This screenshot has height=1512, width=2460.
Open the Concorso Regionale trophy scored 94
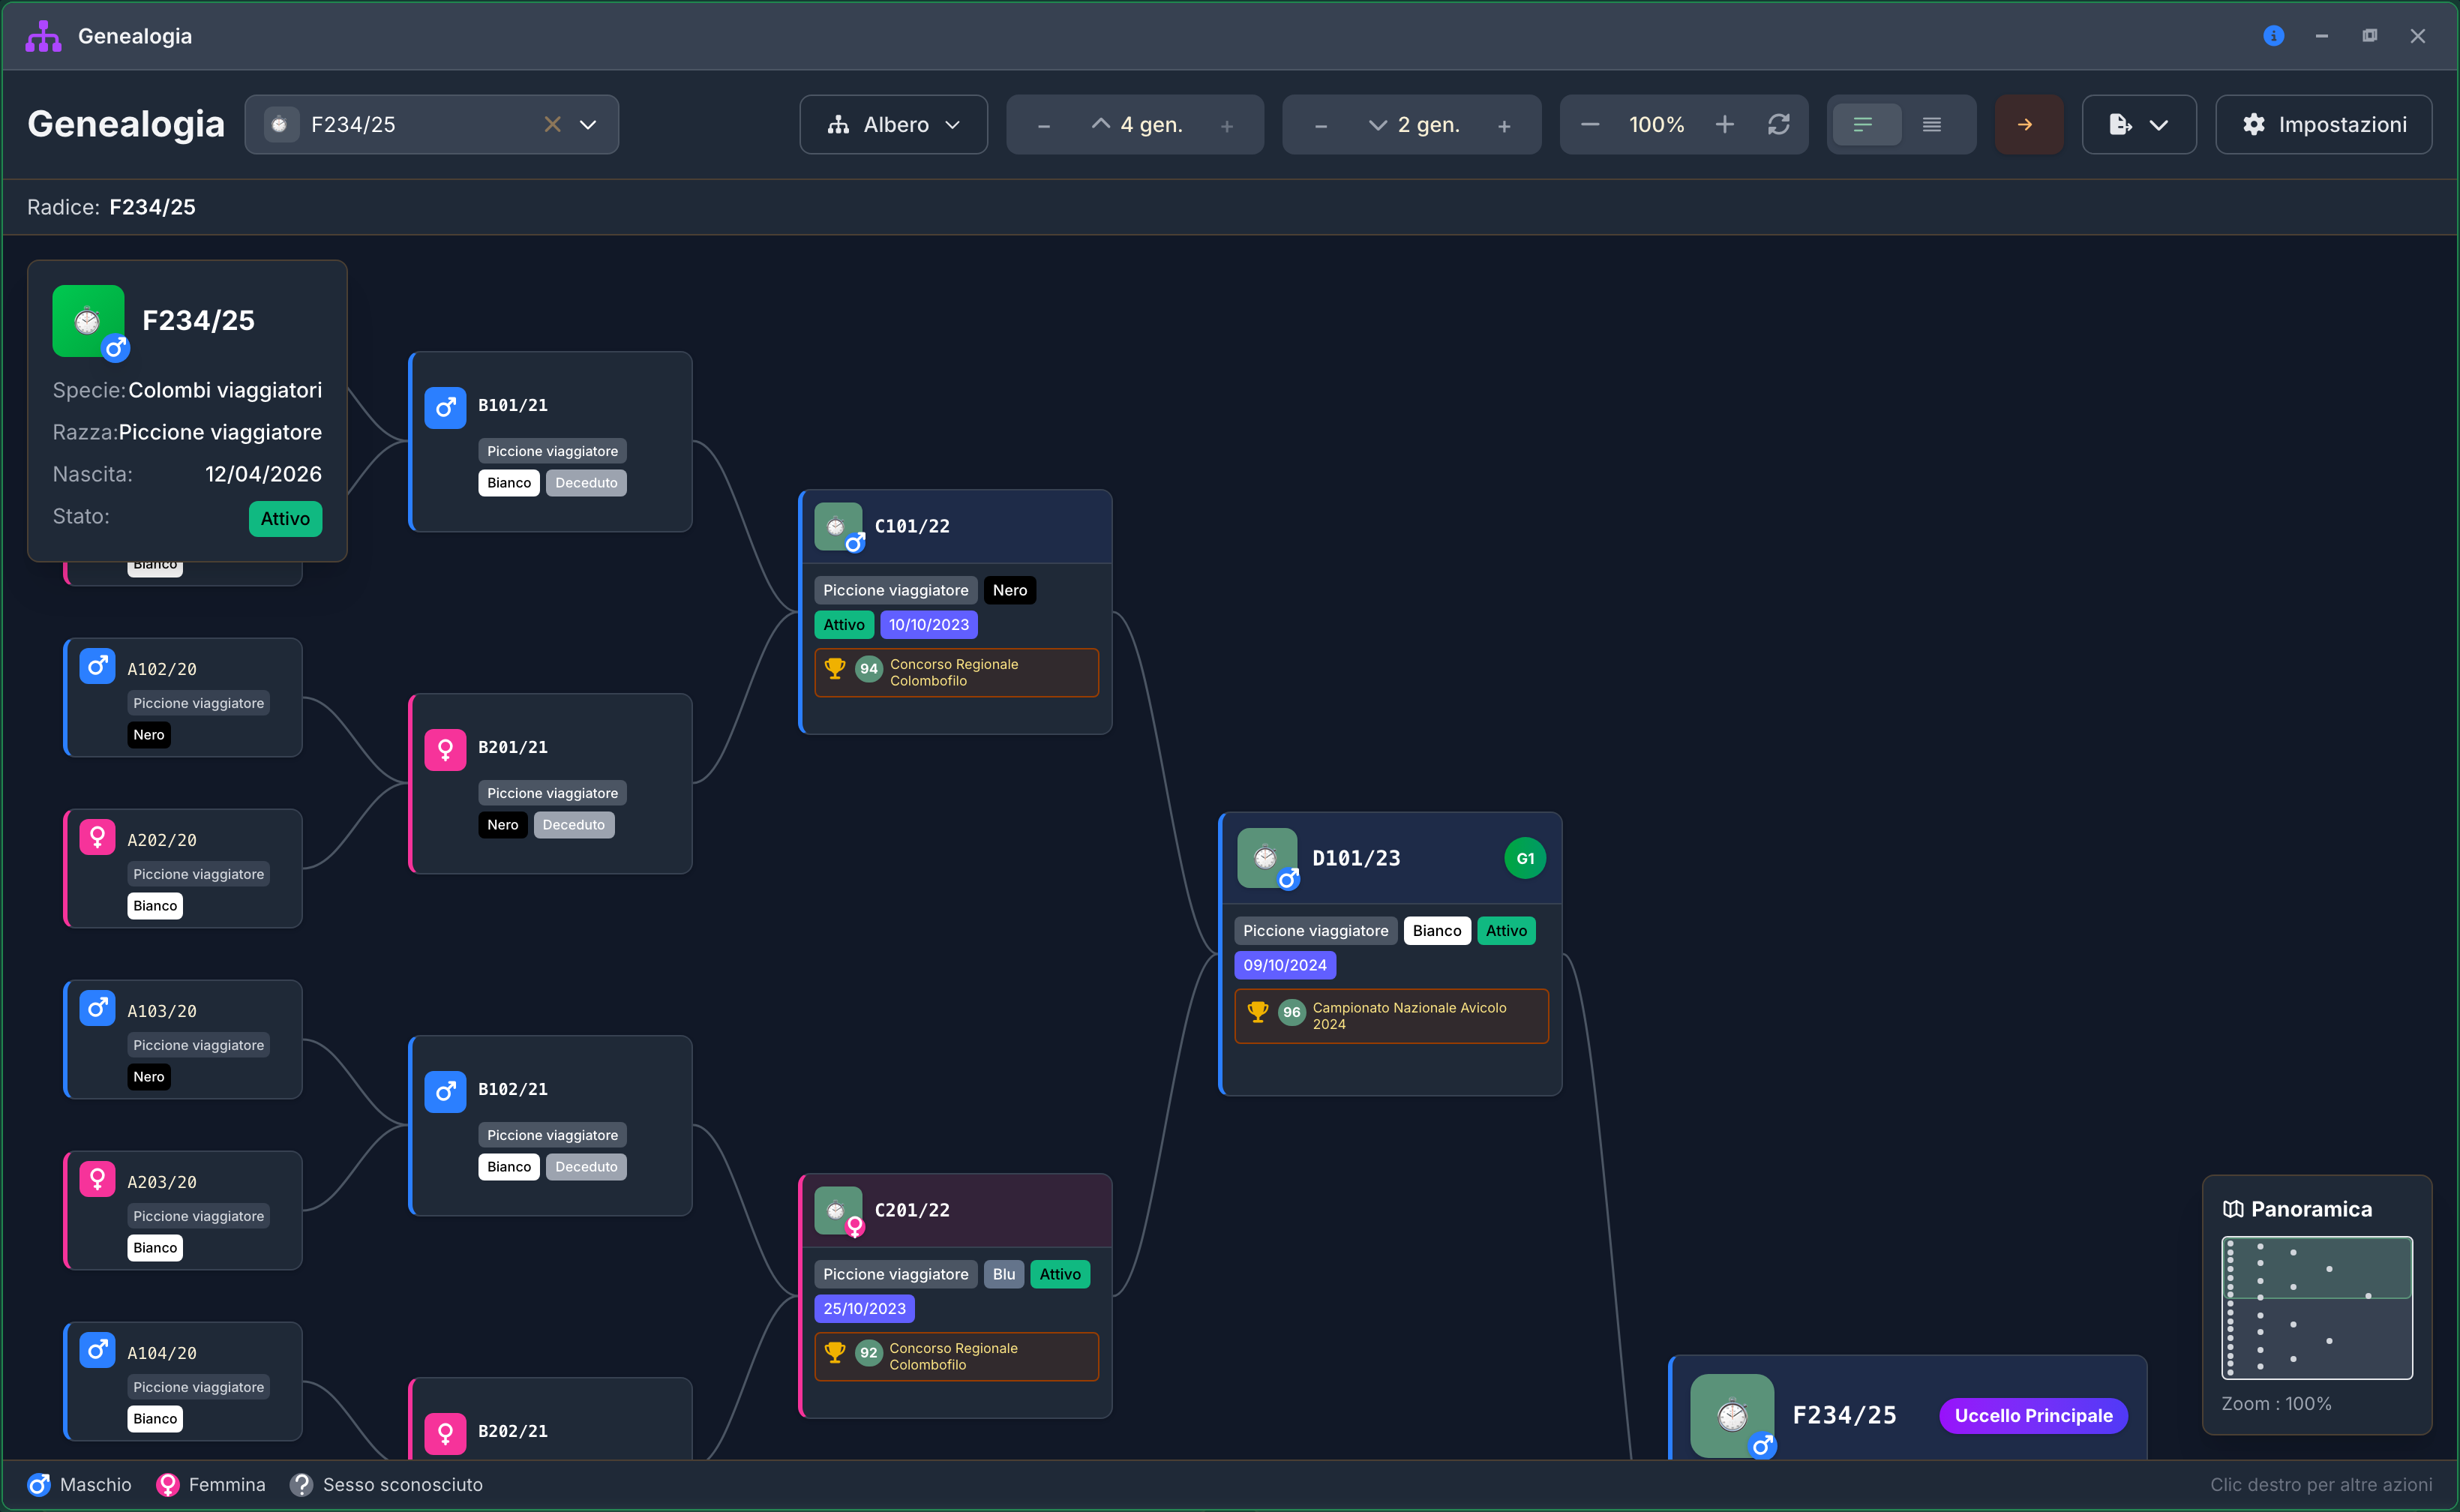[956, 672]
